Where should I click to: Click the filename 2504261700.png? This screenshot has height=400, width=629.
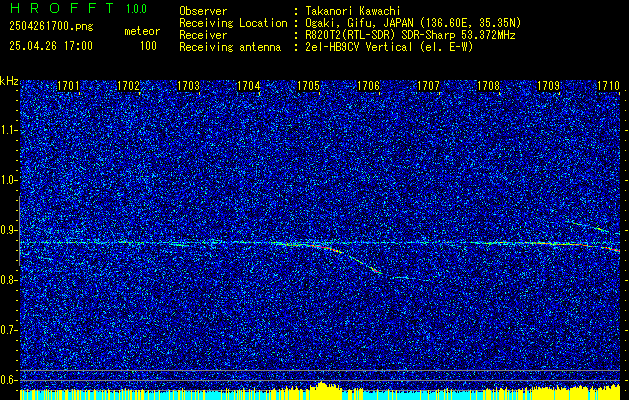[51, 27]
